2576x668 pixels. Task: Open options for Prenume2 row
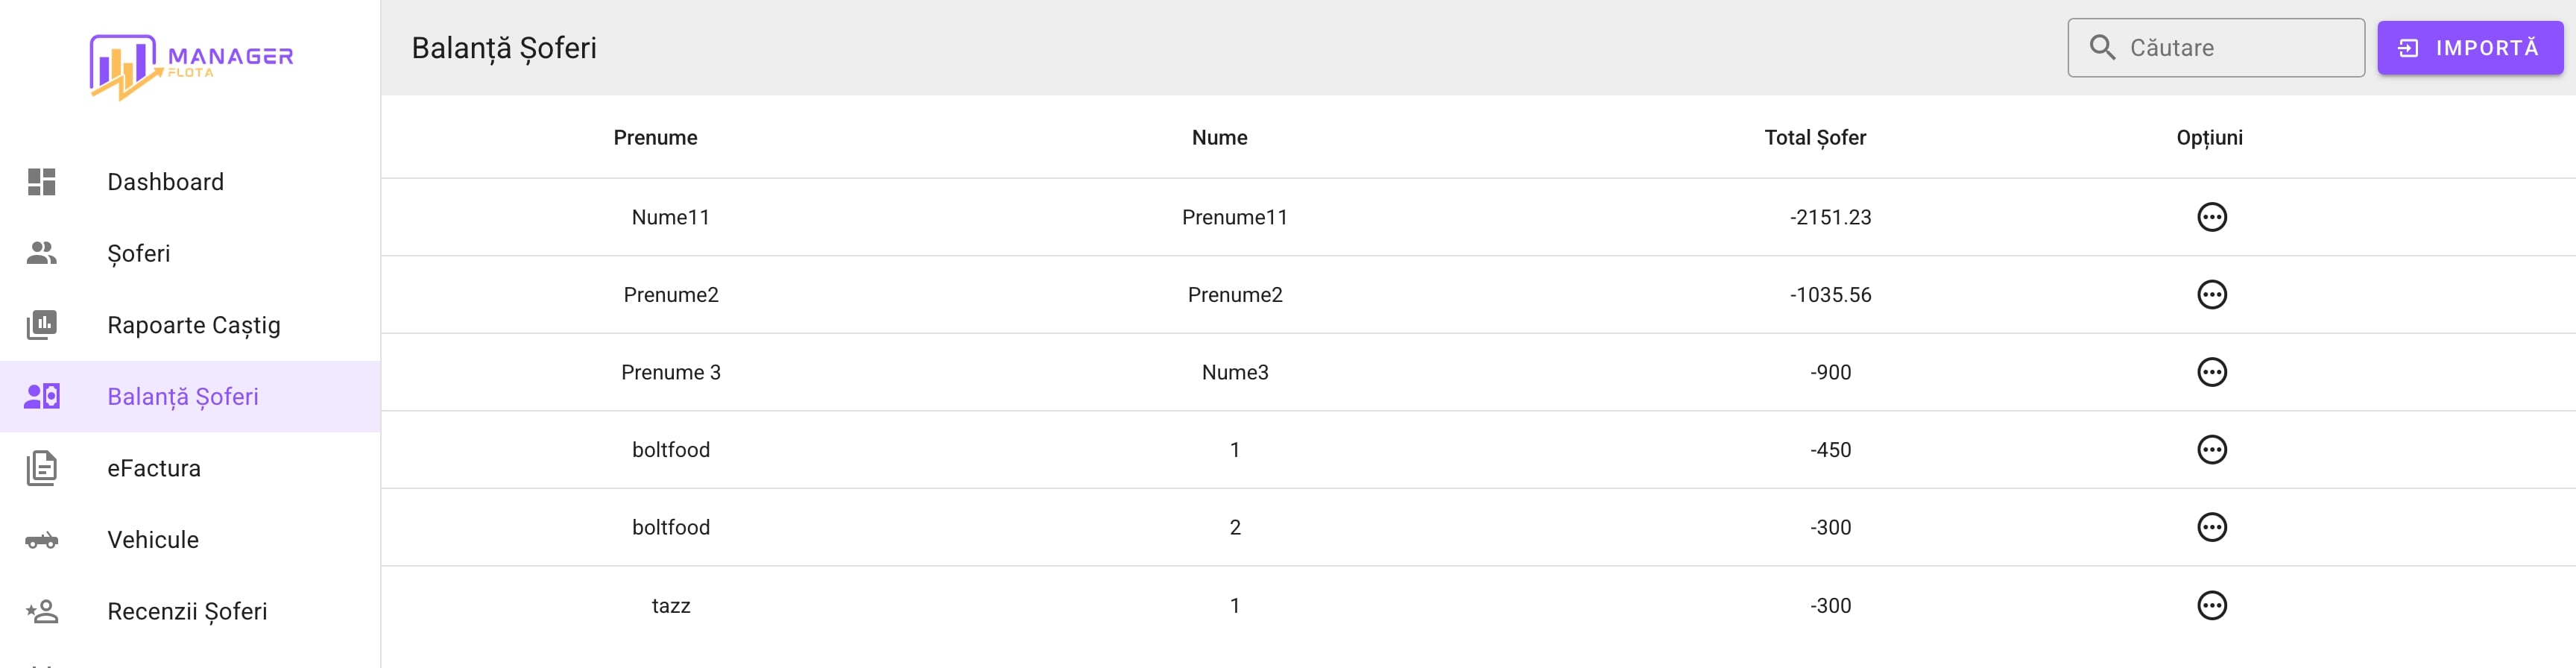click(x=2211, y=295)
